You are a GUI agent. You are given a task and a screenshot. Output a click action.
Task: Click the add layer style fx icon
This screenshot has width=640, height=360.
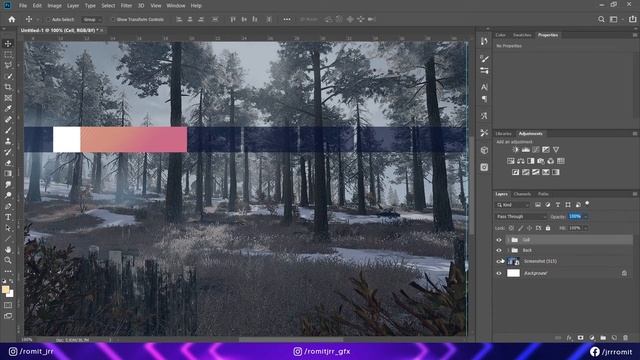(569, 338)
